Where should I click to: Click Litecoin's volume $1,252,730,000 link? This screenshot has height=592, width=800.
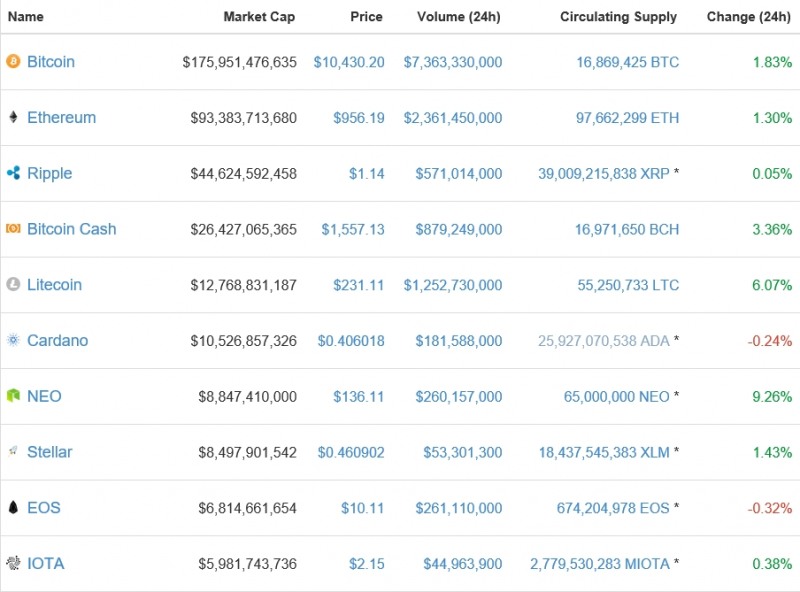click(x=452, y=285)
